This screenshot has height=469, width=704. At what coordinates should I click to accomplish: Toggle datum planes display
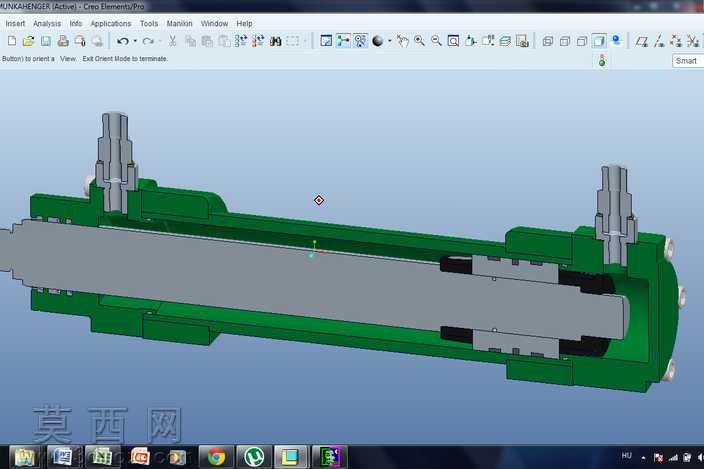(x=642, y=41)
